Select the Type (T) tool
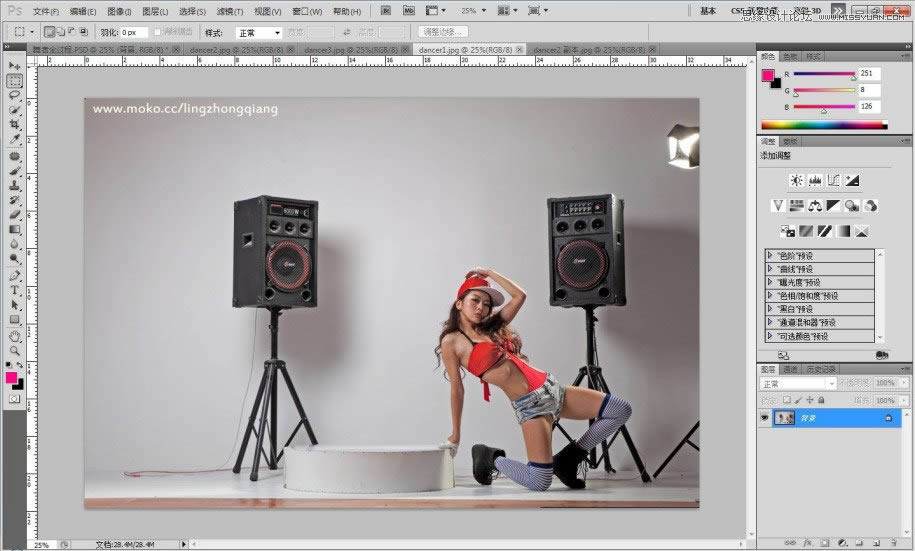The height and width of the screenshot is (551, 915). point(14,290)
